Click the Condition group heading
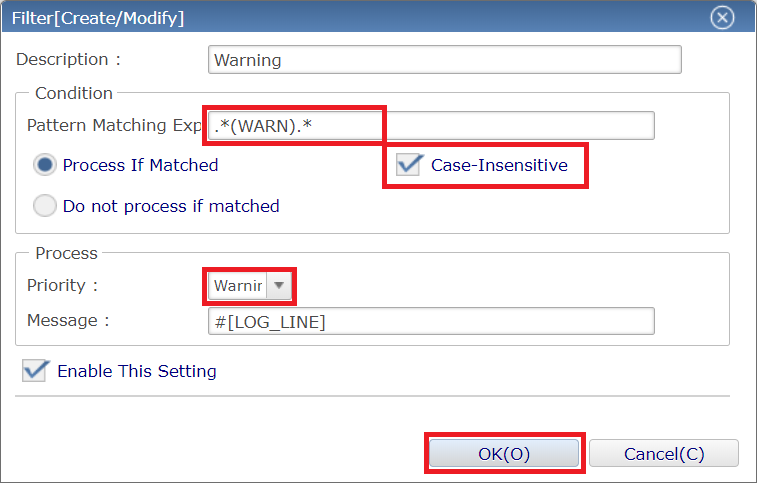The image size is (757, 483). tap(74, 93)
